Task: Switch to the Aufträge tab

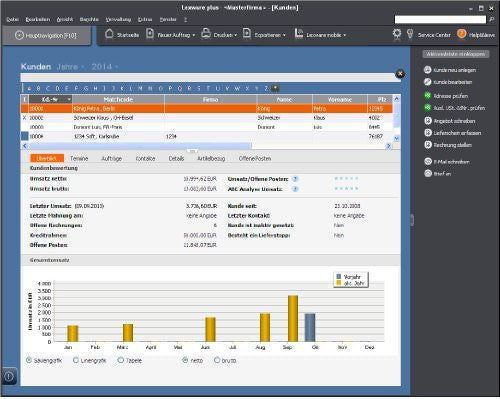Action: point(112,159)
